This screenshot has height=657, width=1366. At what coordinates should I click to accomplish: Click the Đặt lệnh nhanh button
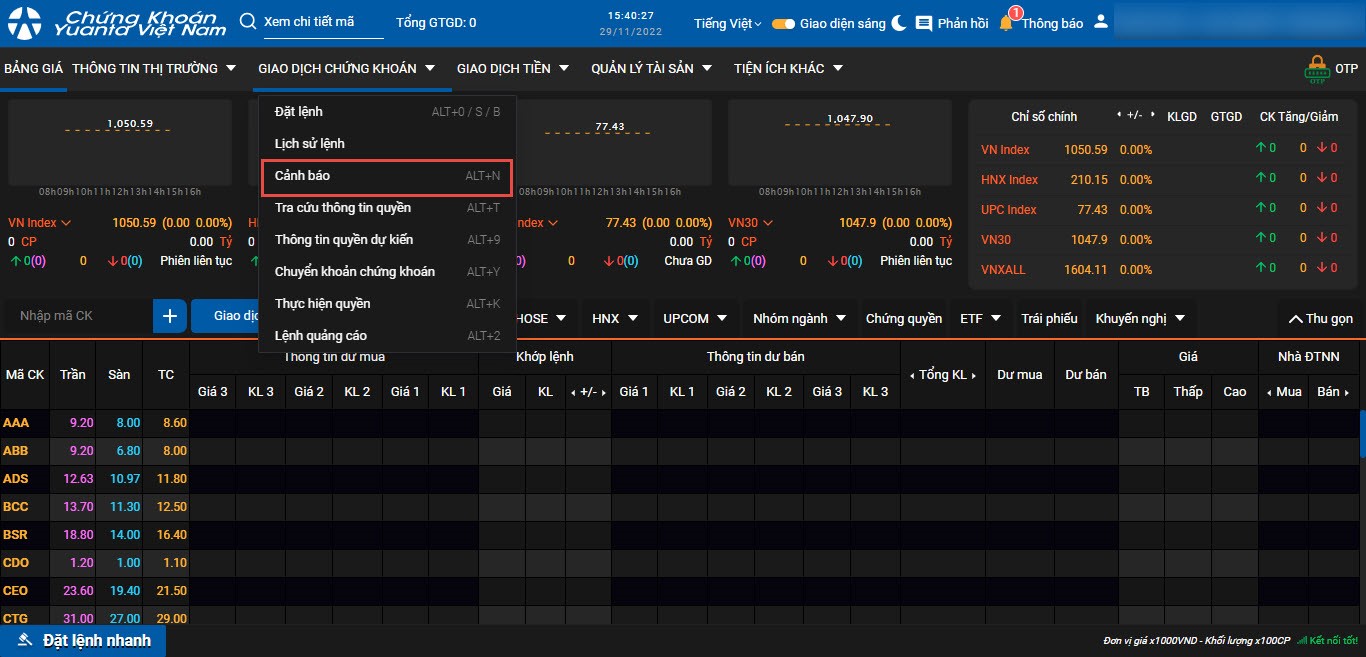point(83,640)
